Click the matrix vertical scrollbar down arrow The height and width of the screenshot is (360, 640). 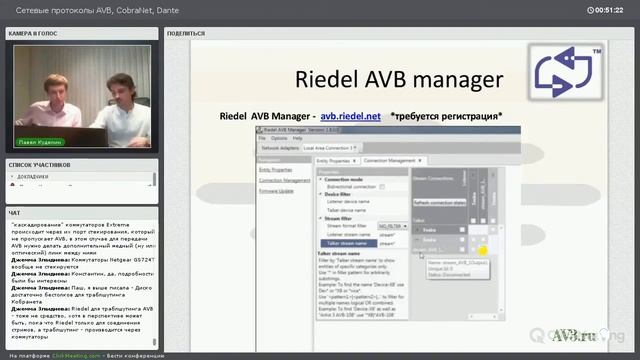(501, 310)
